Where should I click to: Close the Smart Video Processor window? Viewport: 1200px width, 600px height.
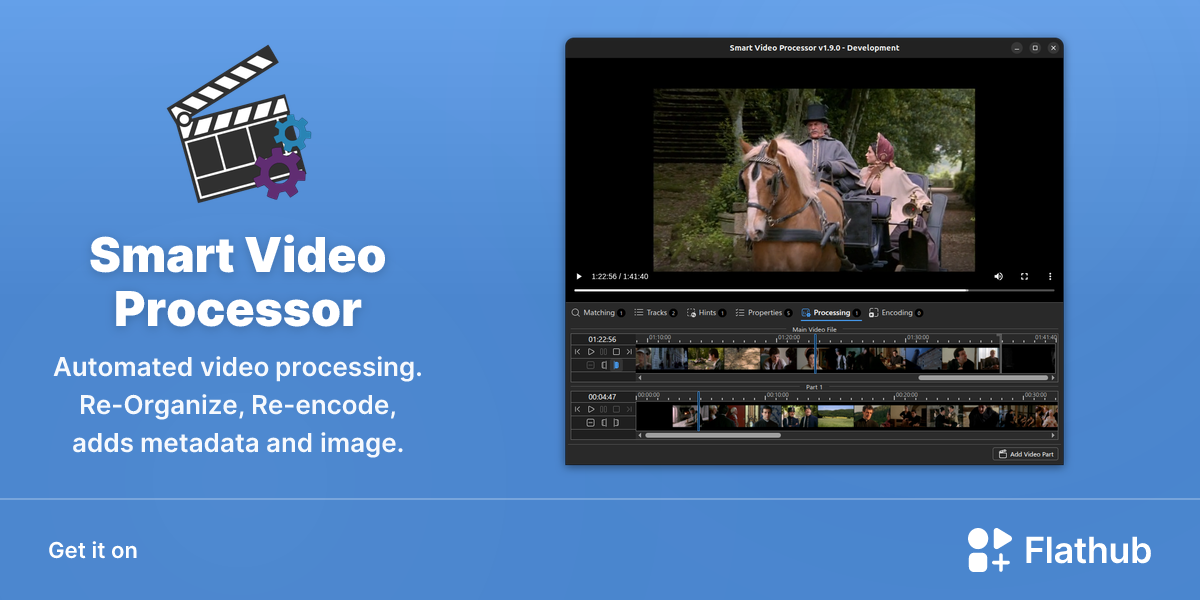click(1053, 47)
